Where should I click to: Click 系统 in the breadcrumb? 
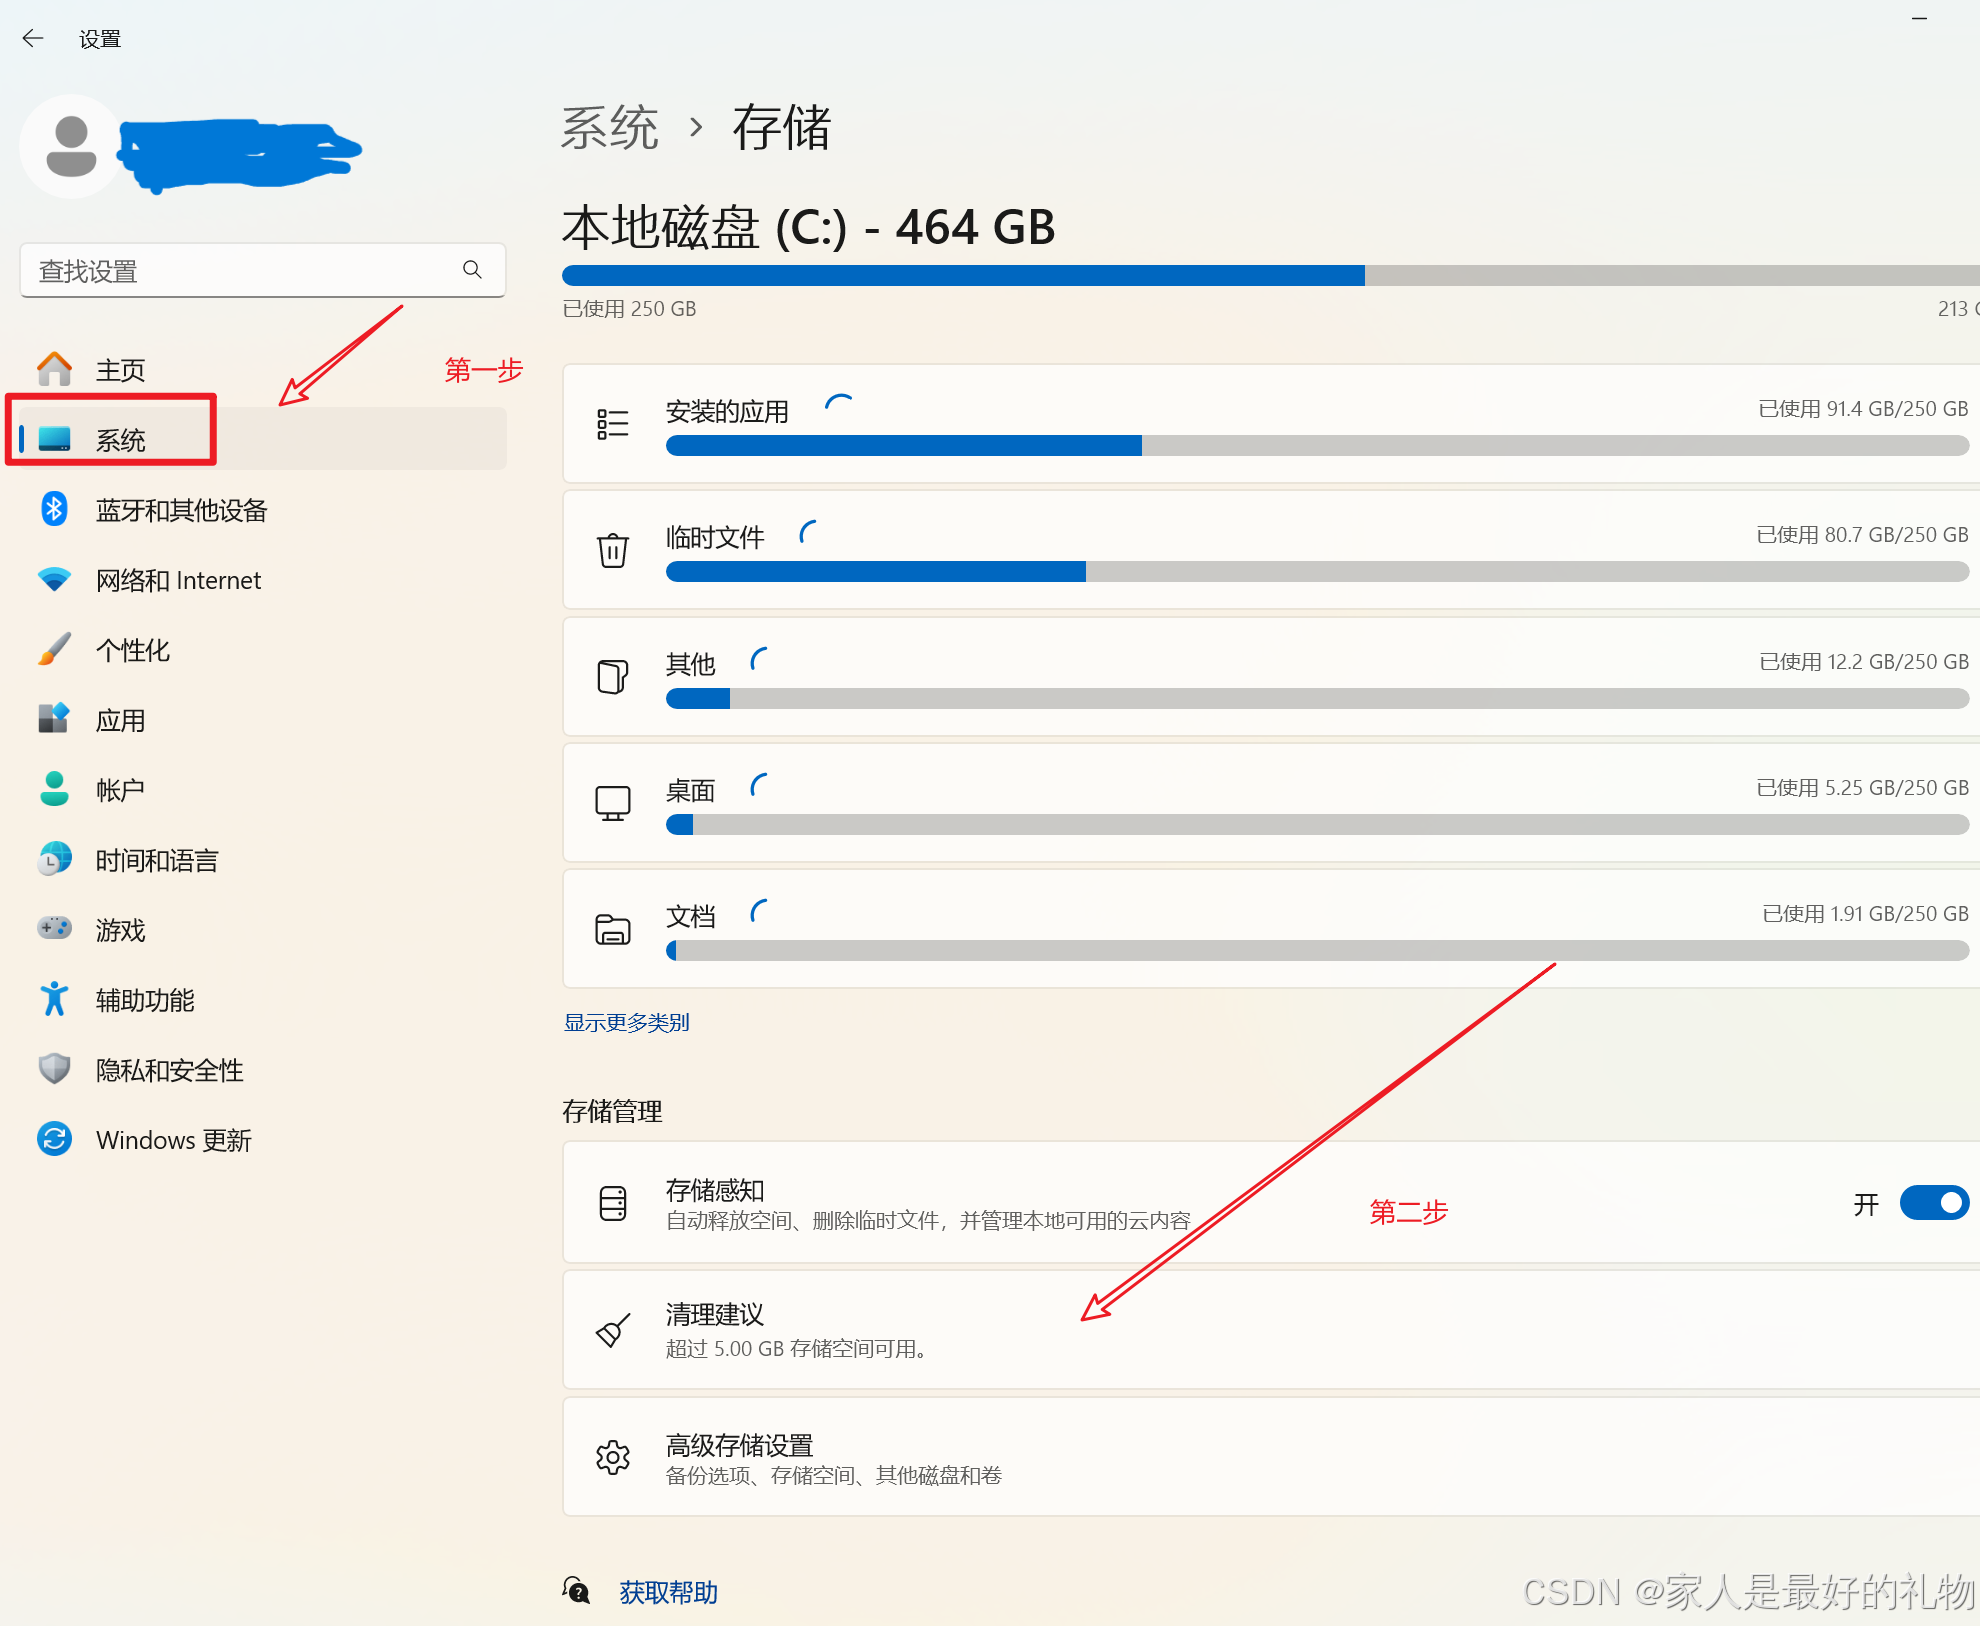coord(609,128)
